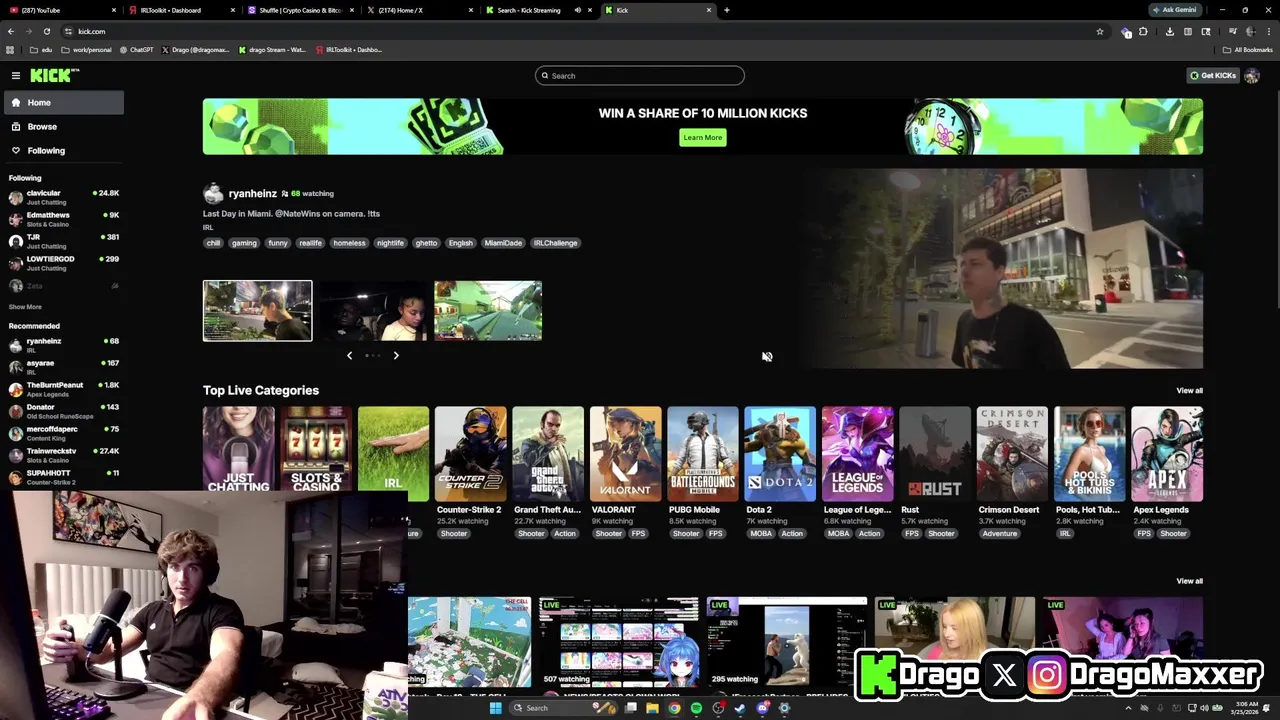
Task: Click the 'MiamiDade' tag
Action: pyautogui.click(x=503, y=243)
